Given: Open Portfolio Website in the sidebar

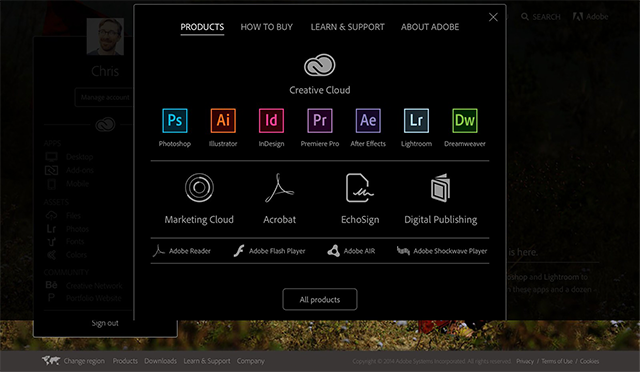Looking at the screenshot, I should pos(93,298).
